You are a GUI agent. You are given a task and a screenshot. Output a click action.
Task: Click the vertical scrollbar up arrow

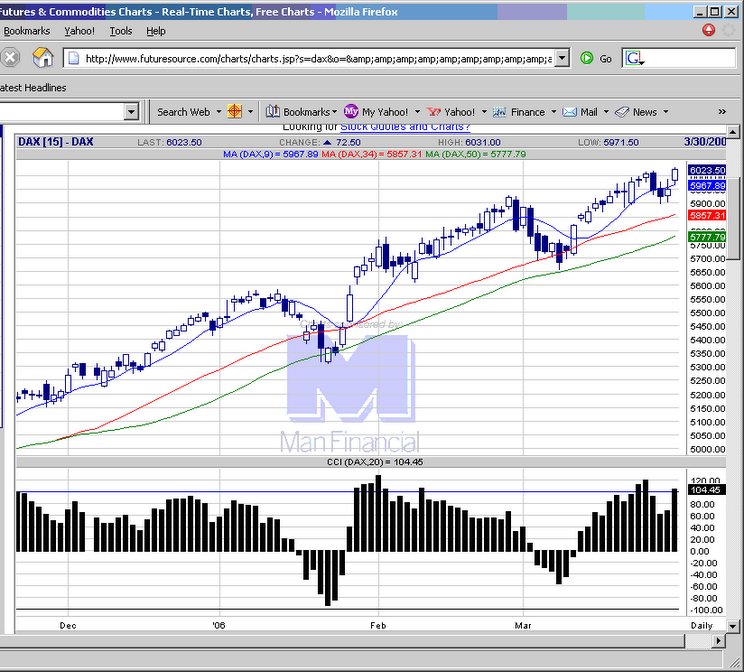tap(733, 132)
